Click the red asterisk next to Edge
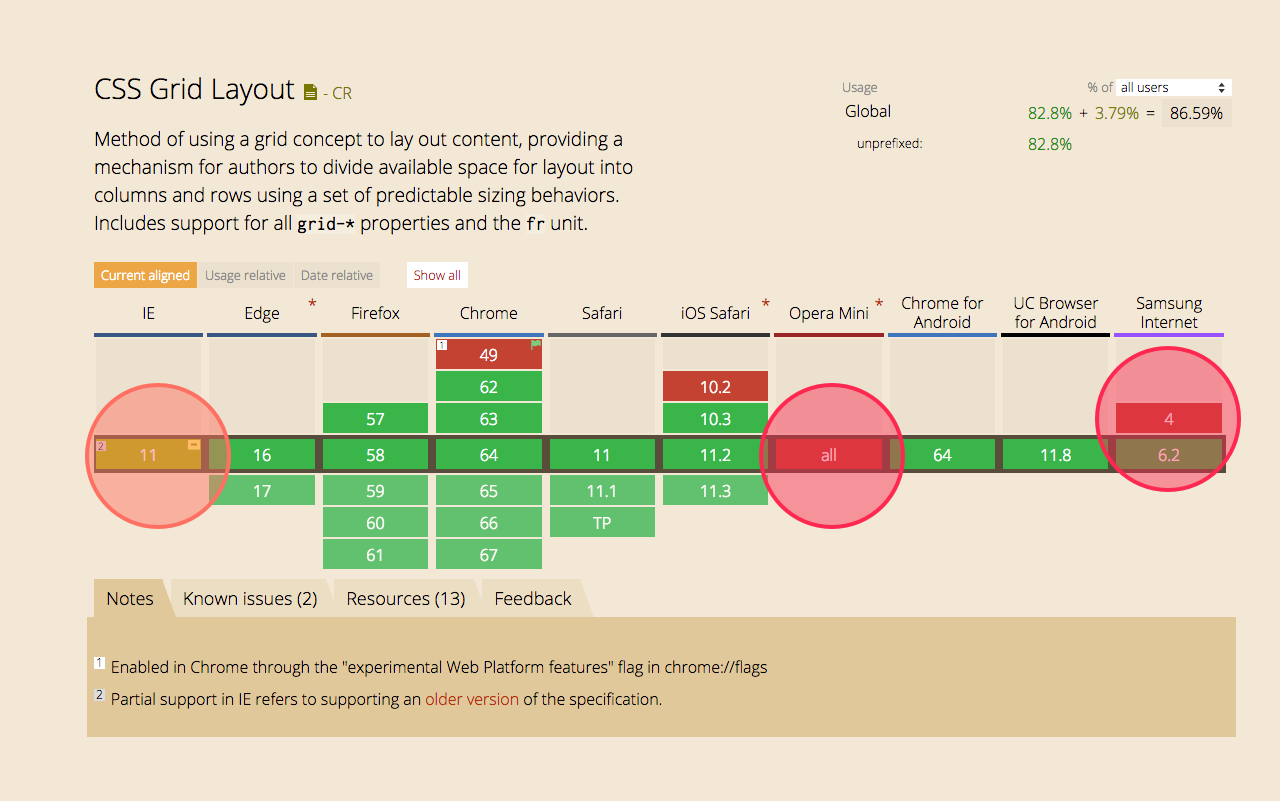The image size is (1280, 801). point(312,304)
